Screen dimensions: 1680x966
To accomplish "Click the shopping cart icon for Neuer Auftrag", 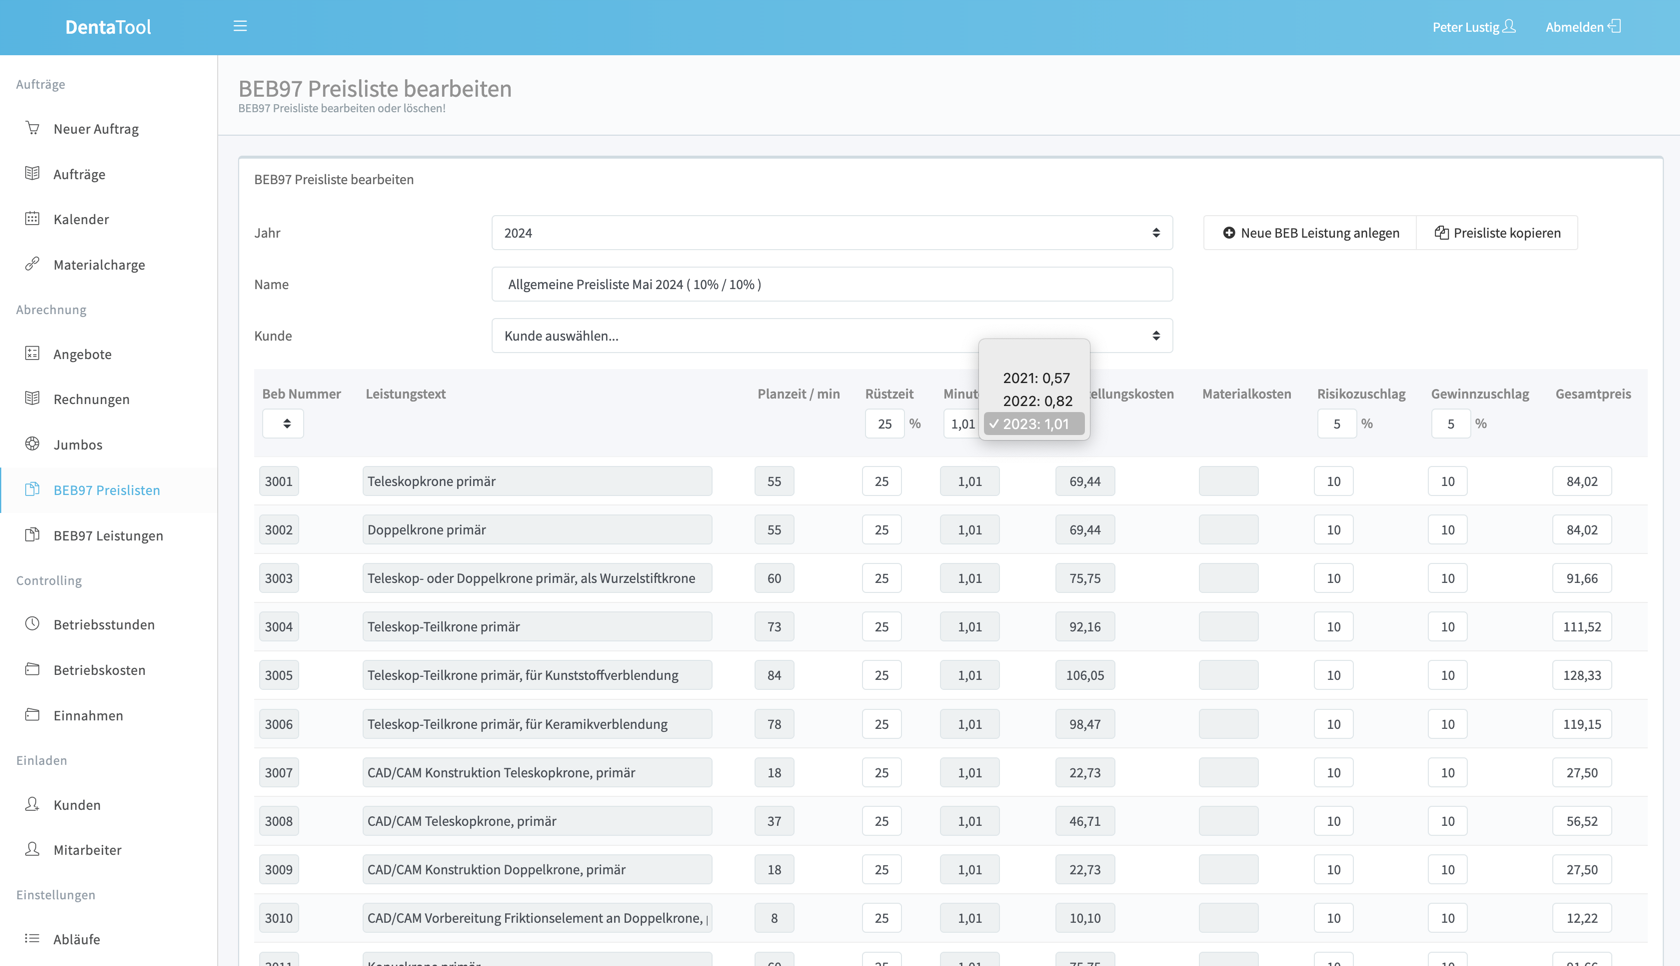I will tap(32, 128).
